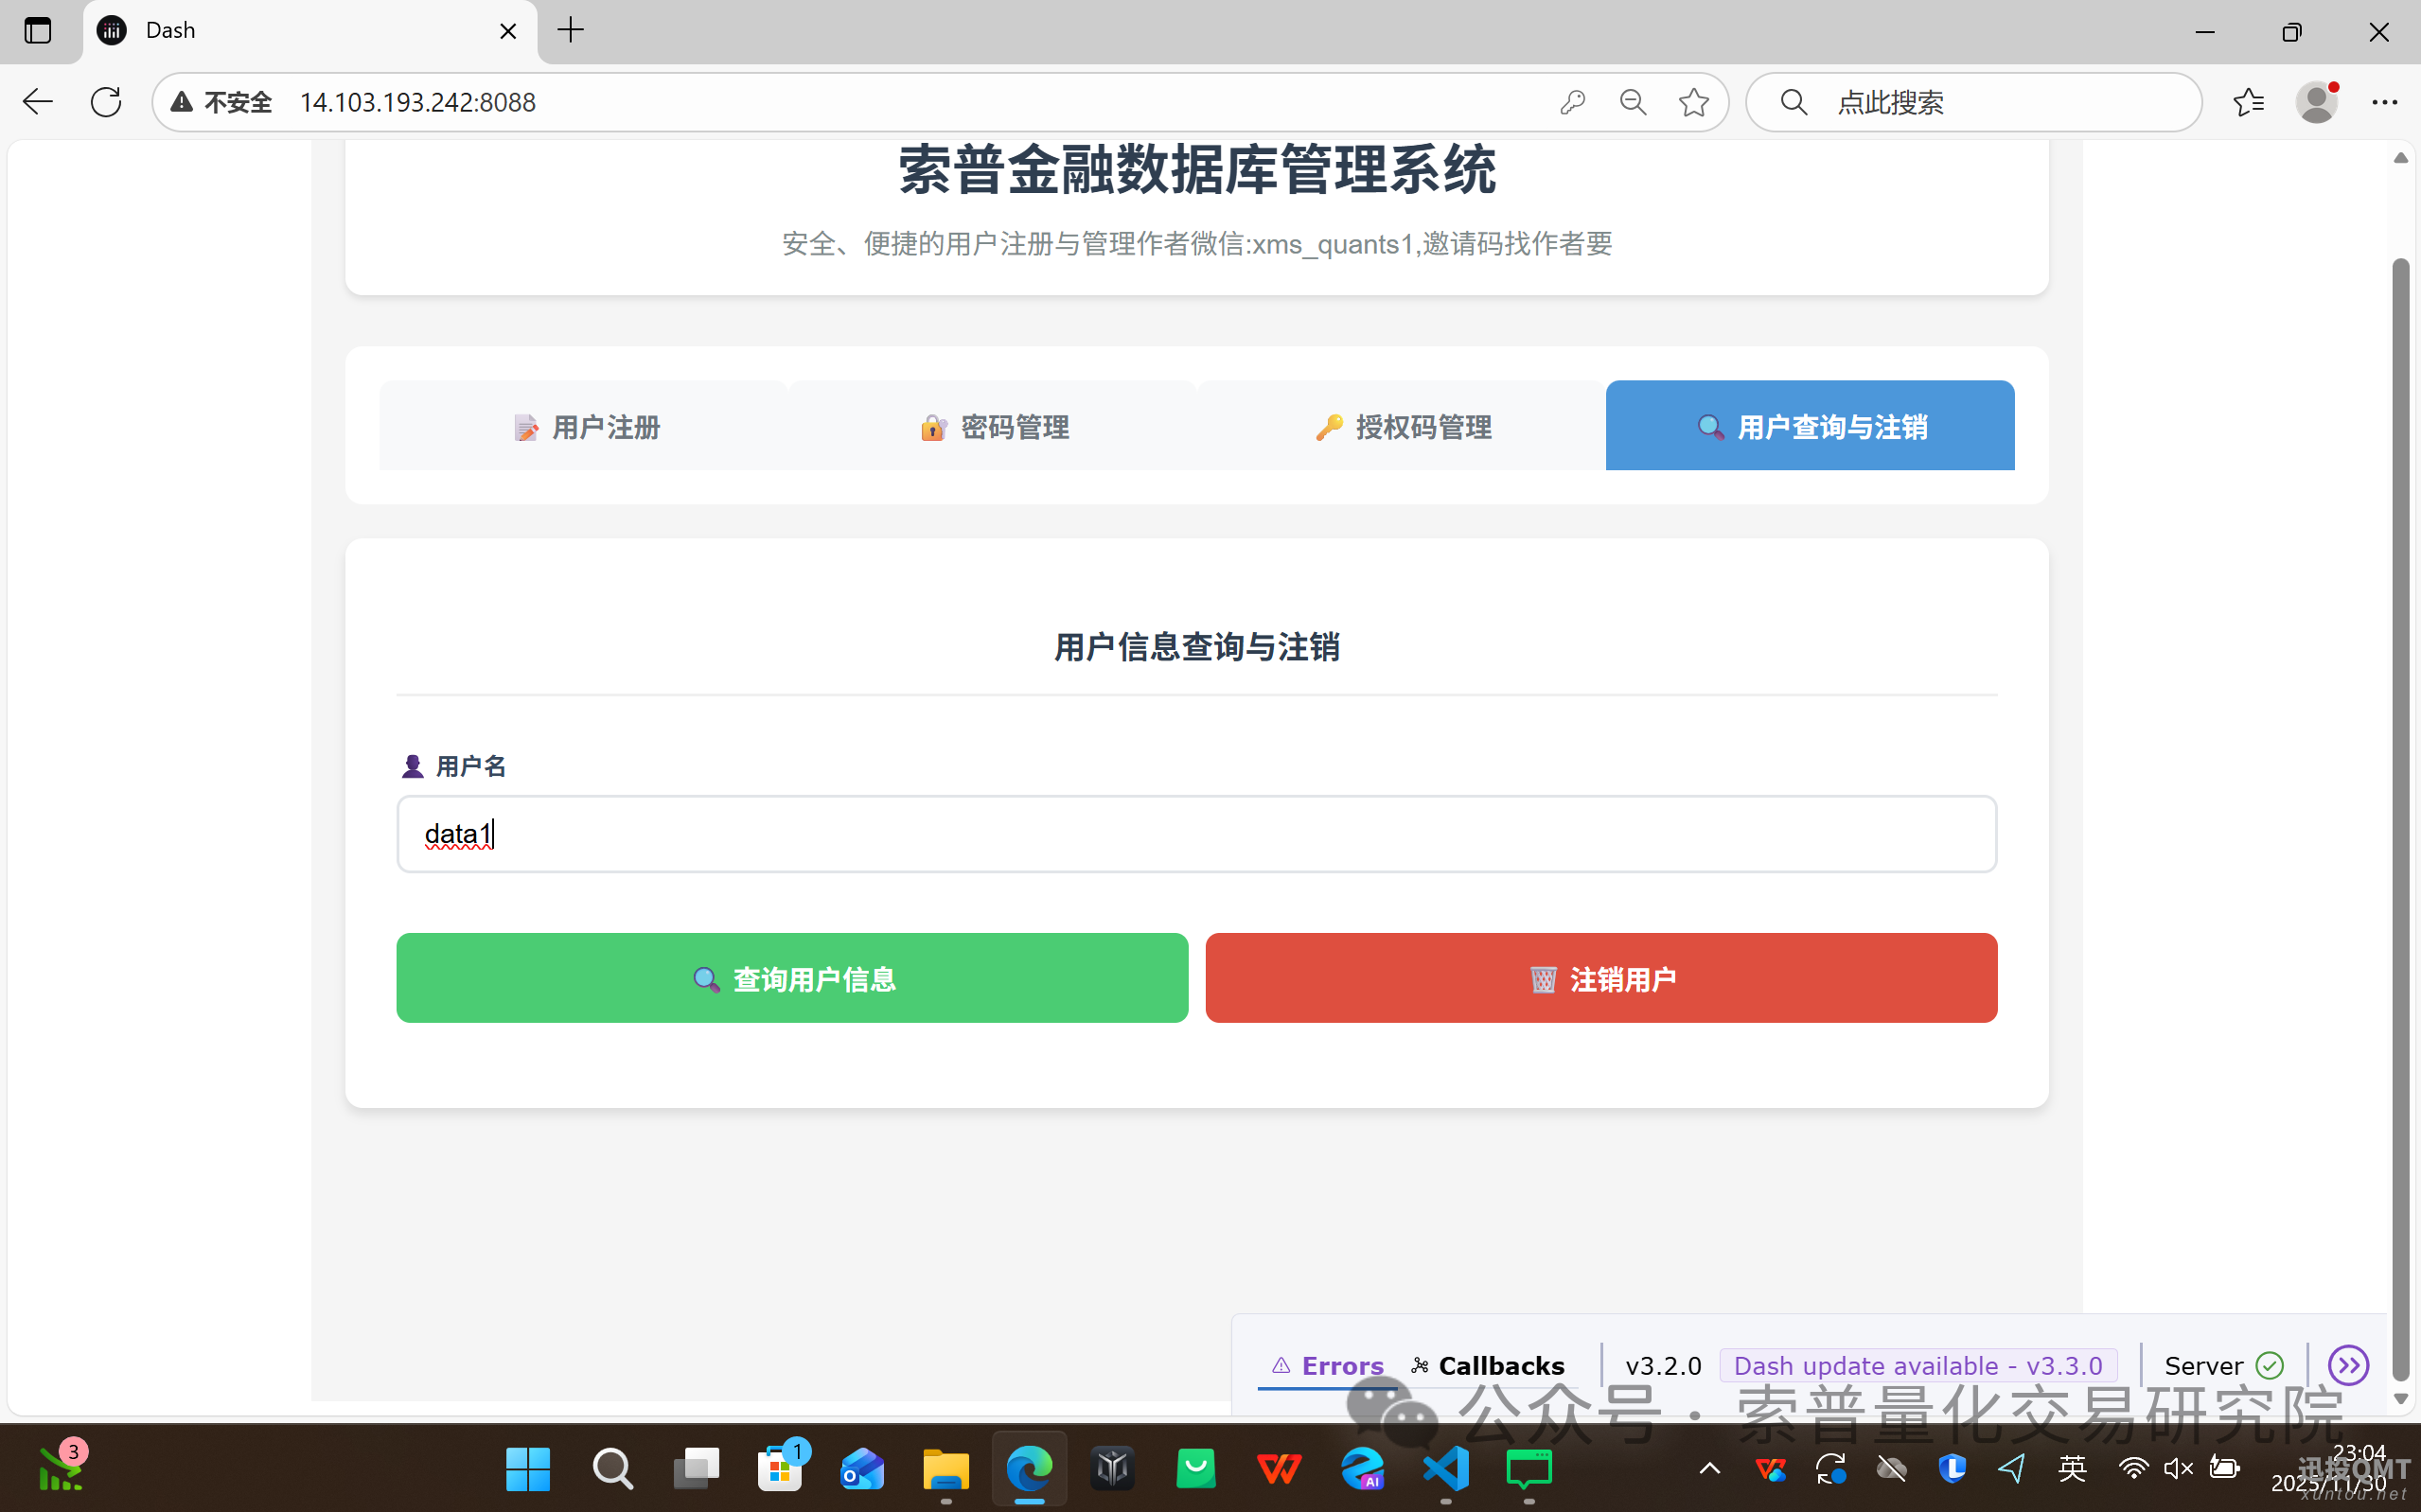Click the page vertical scrollbar
2421x1512 pixels.
(x=2400, y=800)
